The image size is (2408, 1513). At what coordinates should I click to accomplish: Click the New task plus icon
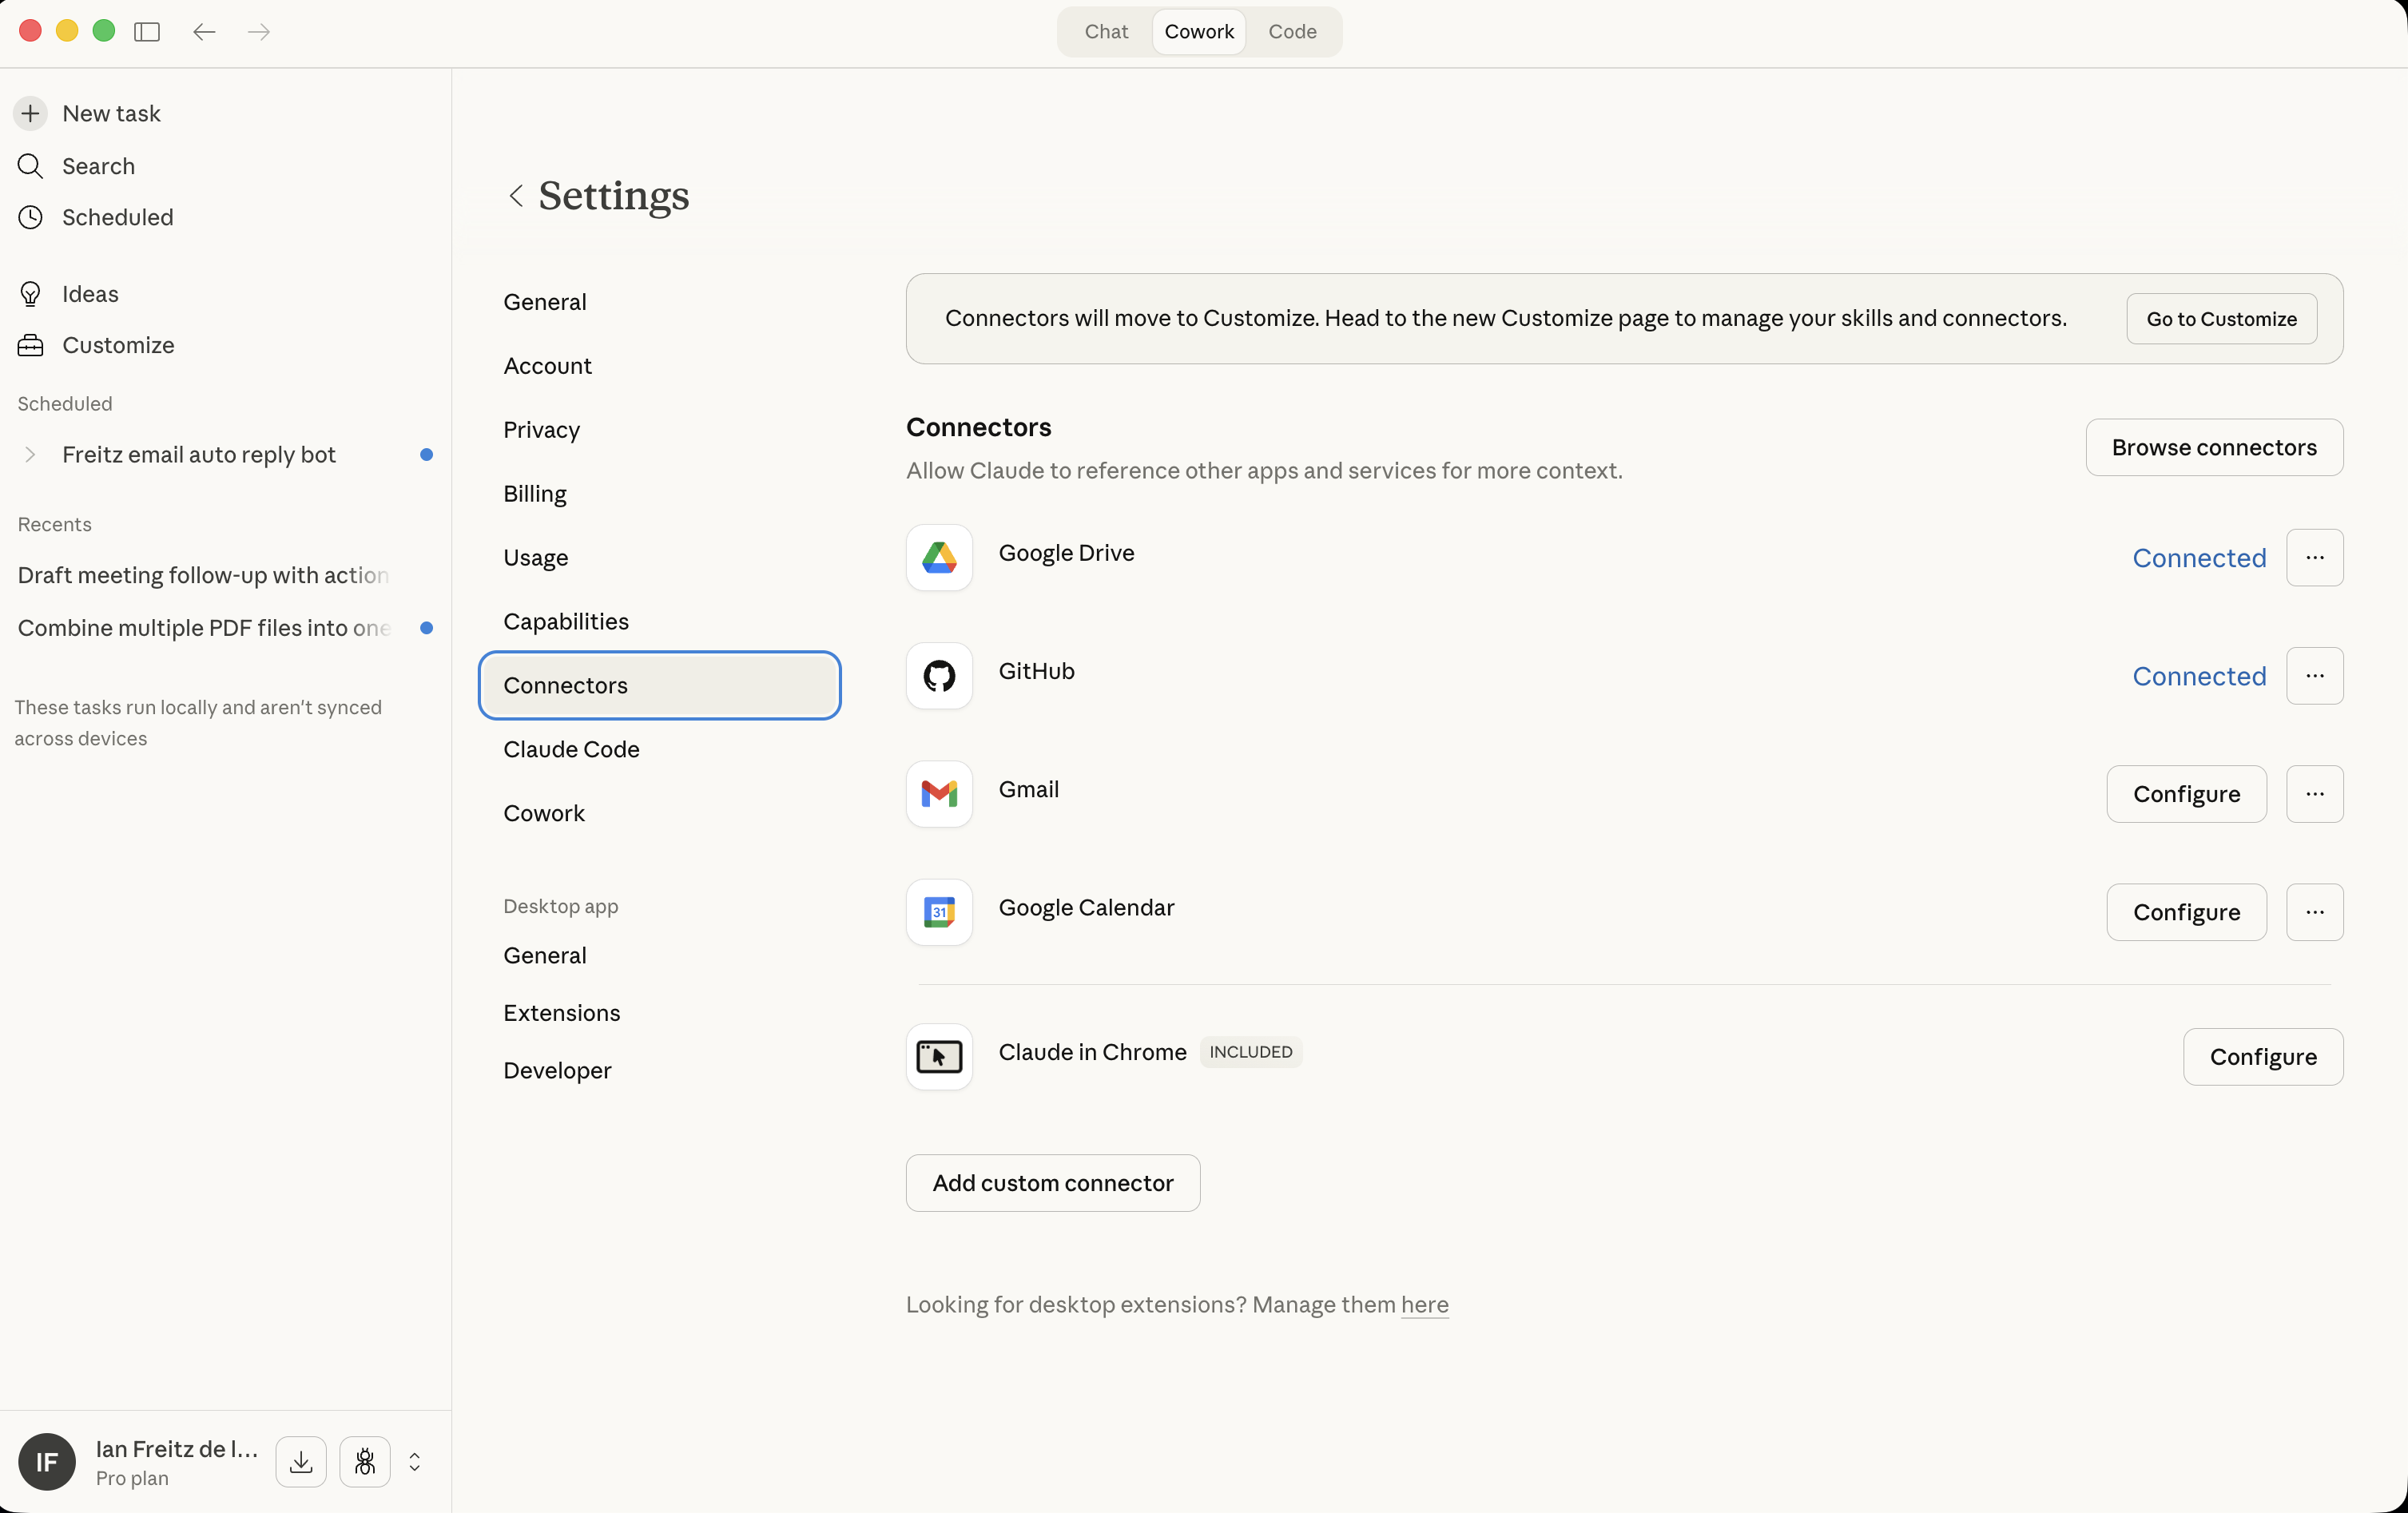pyautogui.click(x=30, y=113)
